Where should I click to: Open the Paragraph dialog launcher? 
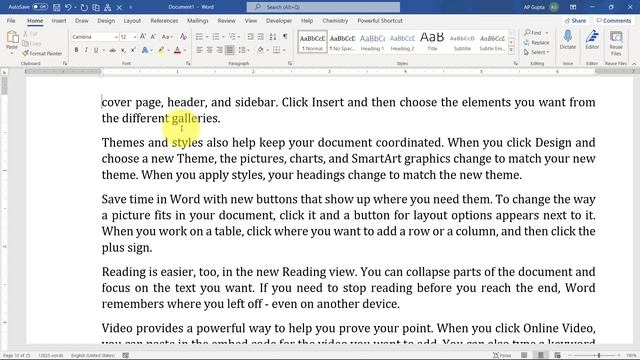(290, 64)
